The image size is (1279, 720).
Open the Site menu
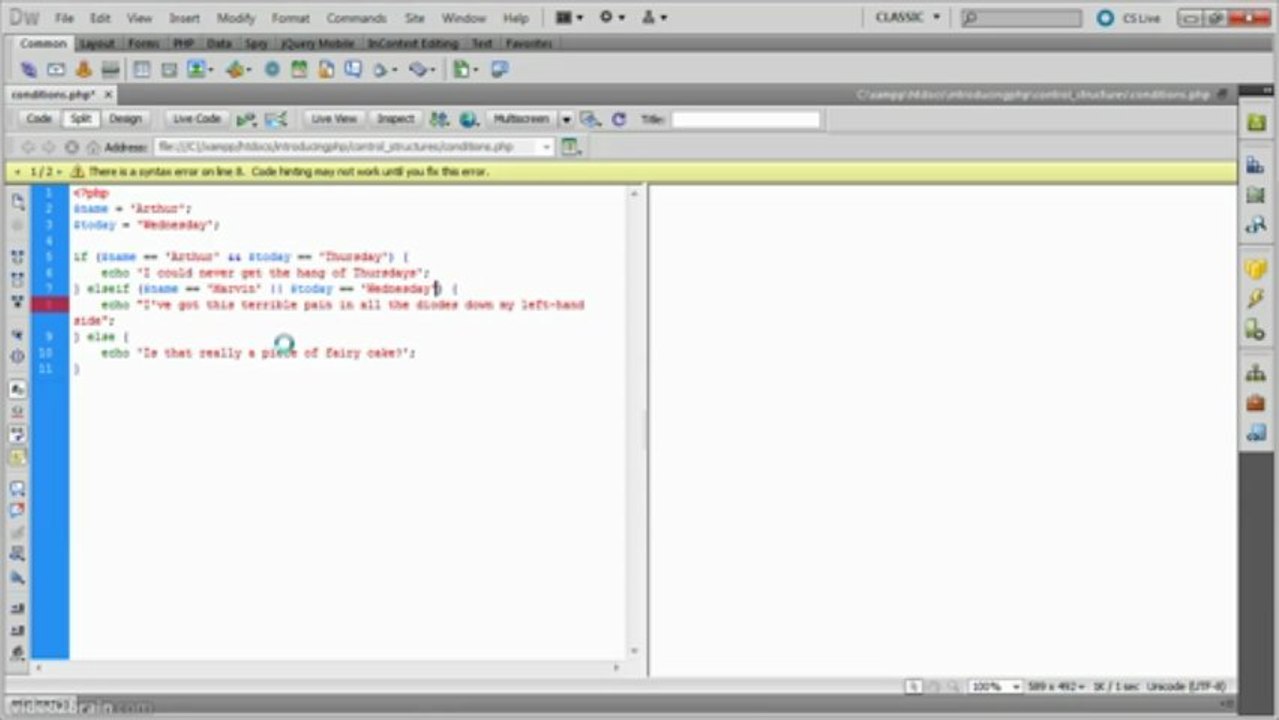click(x=414, y=18)
